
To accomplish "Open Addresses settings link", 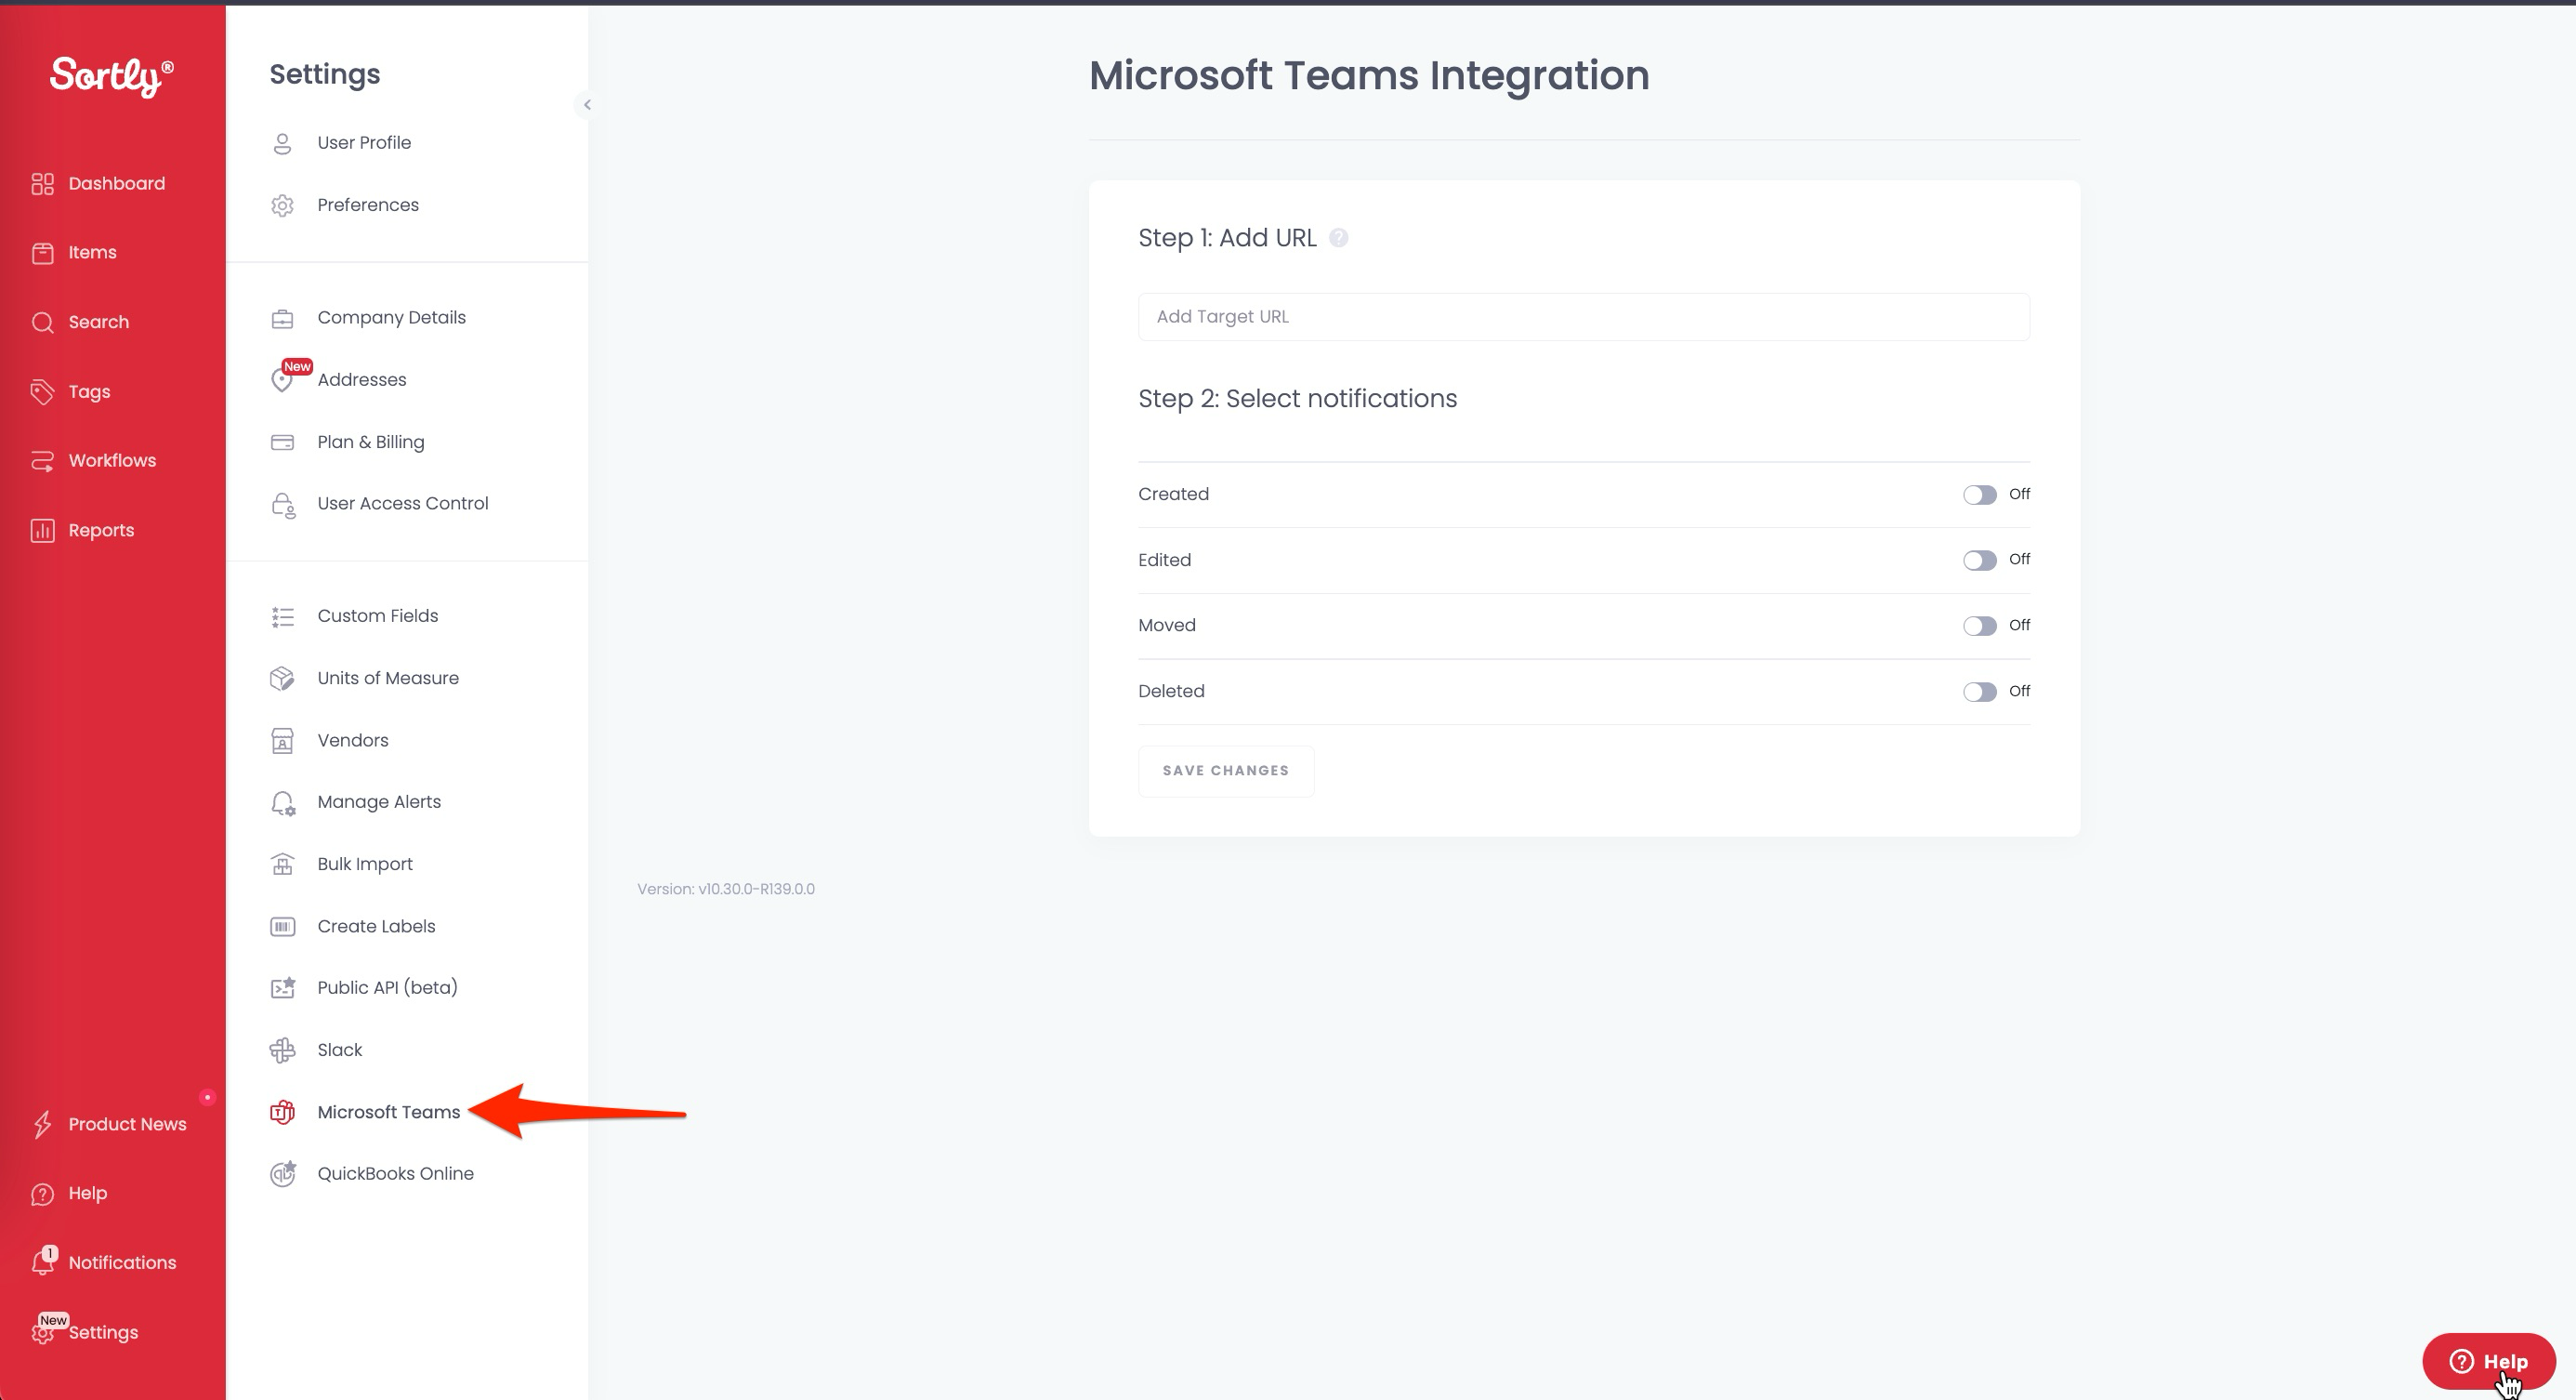I will (x=362, y=380).
